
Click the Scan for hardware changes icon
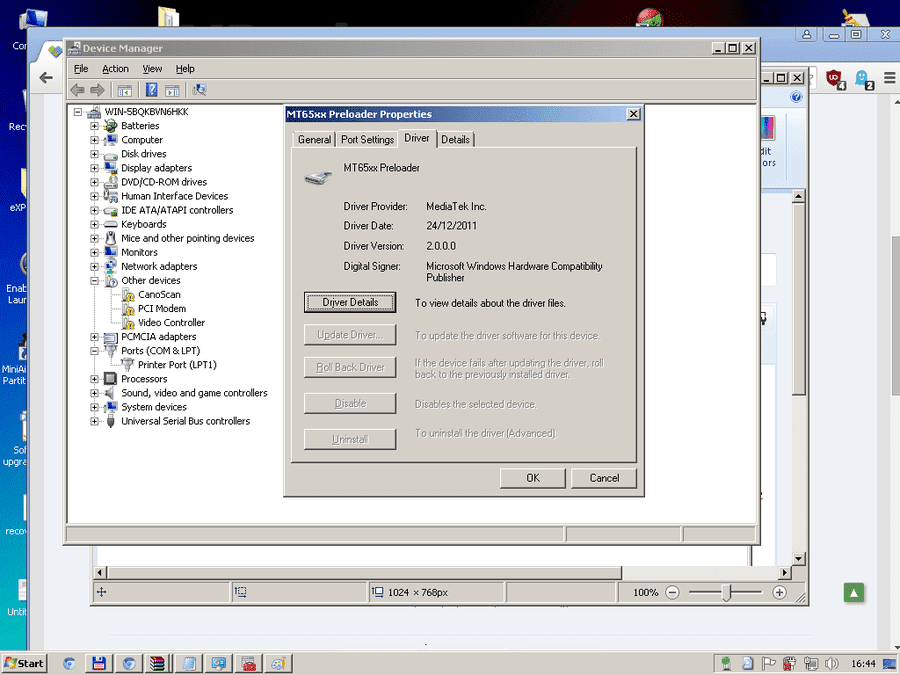(199, 90)
